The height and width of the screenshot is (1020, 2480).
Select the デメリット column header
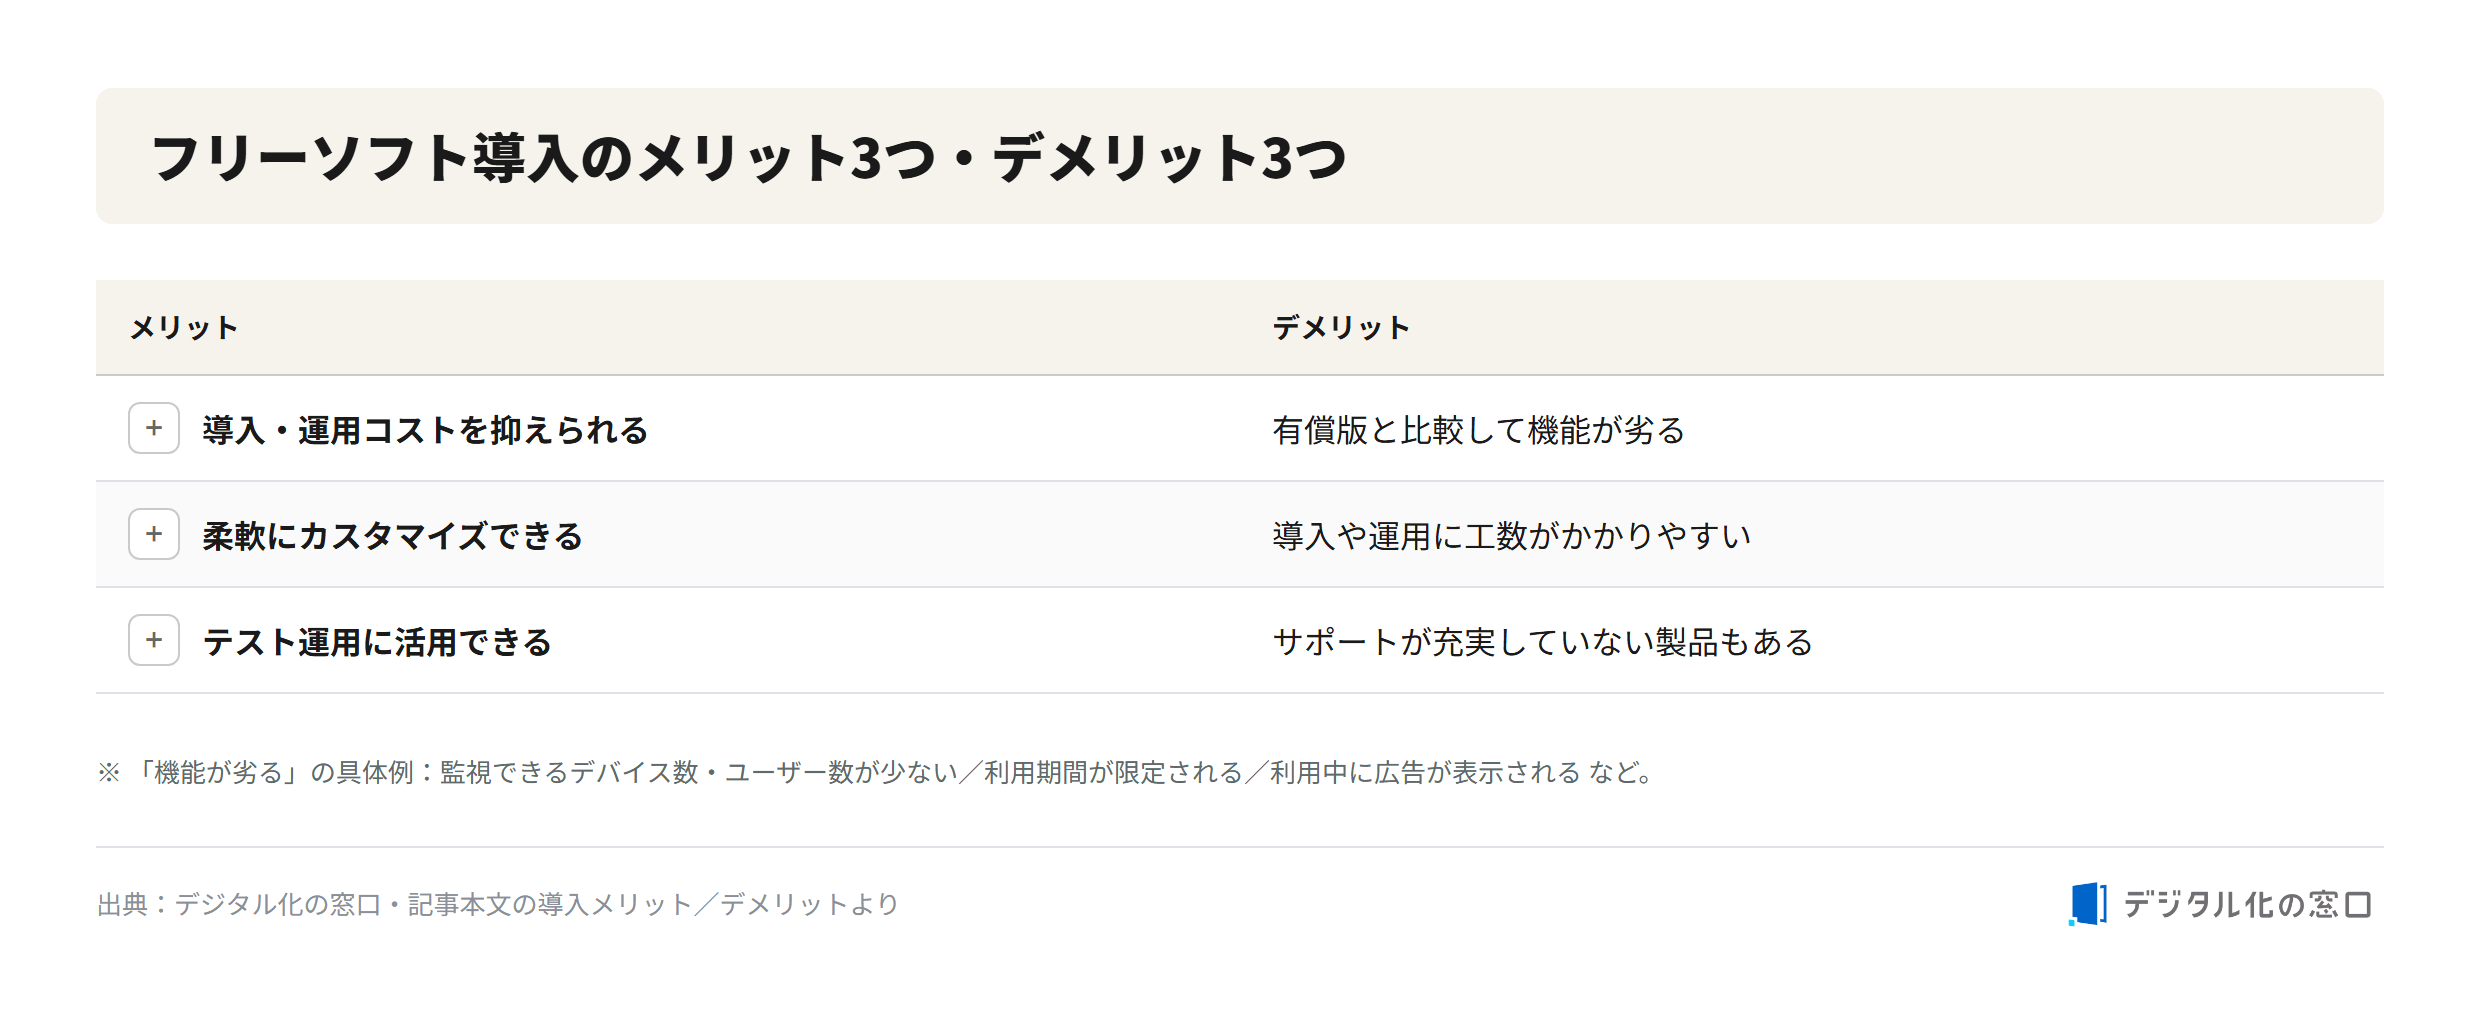point(1341,328)
